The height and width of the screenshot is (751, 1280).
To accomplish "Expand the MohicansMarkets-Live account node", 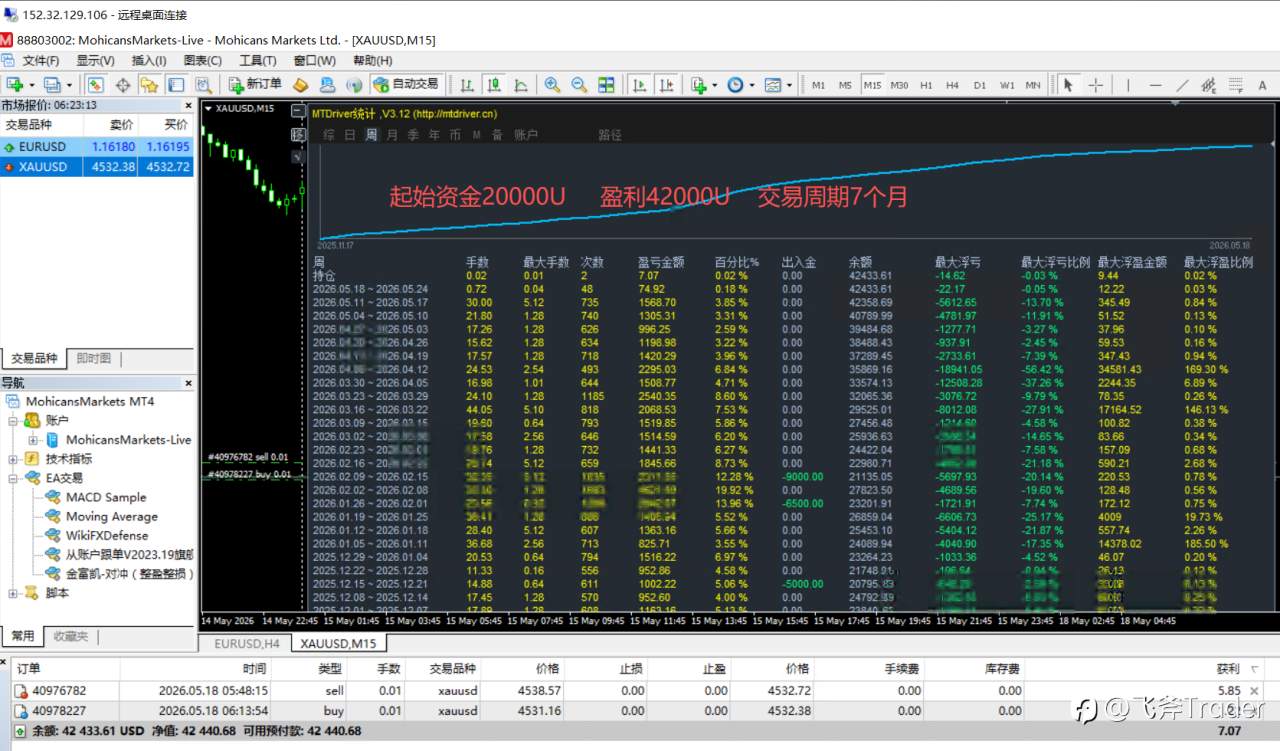I will click(32, 440).
